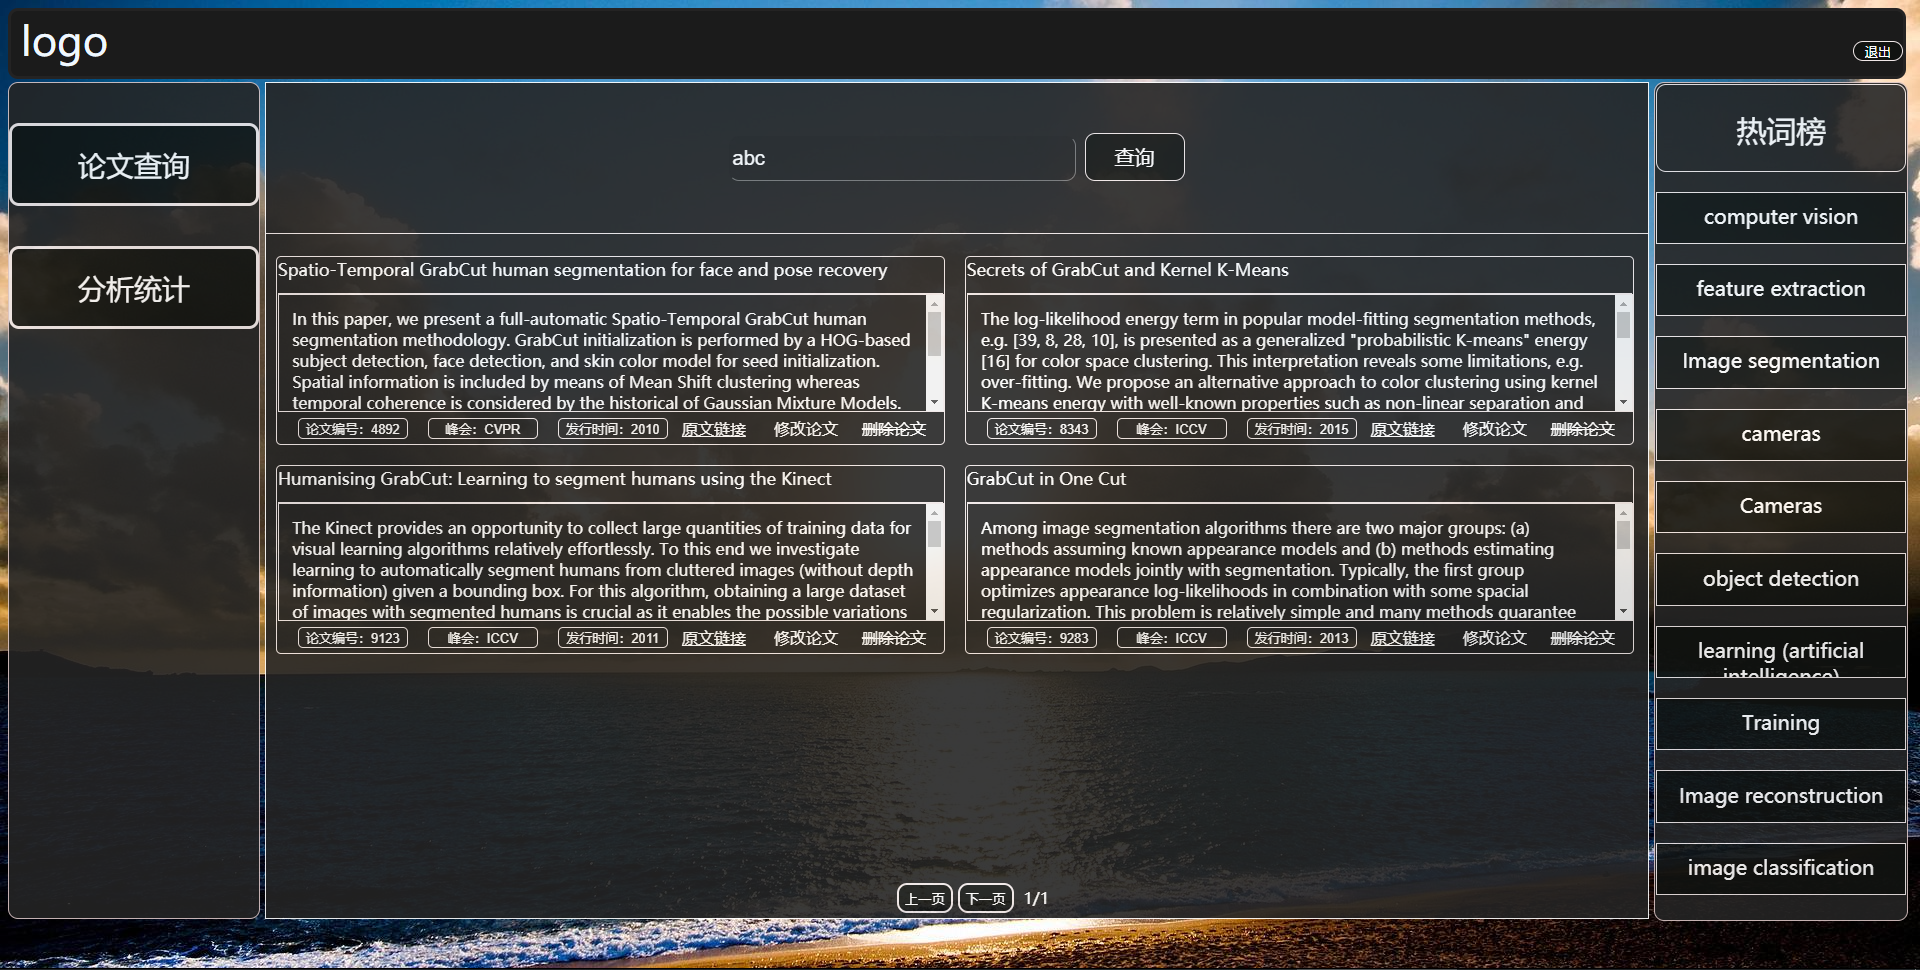Click the 论文编号: 8343 badge
1920x970 pixels.
1042,429
